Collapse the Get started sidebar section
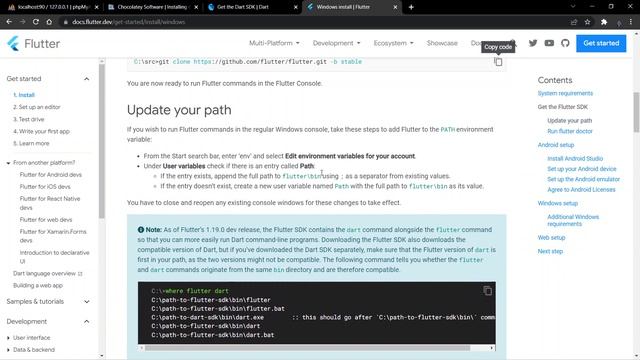This screenshot has height=360, width=640. click(x=87, y=79)
